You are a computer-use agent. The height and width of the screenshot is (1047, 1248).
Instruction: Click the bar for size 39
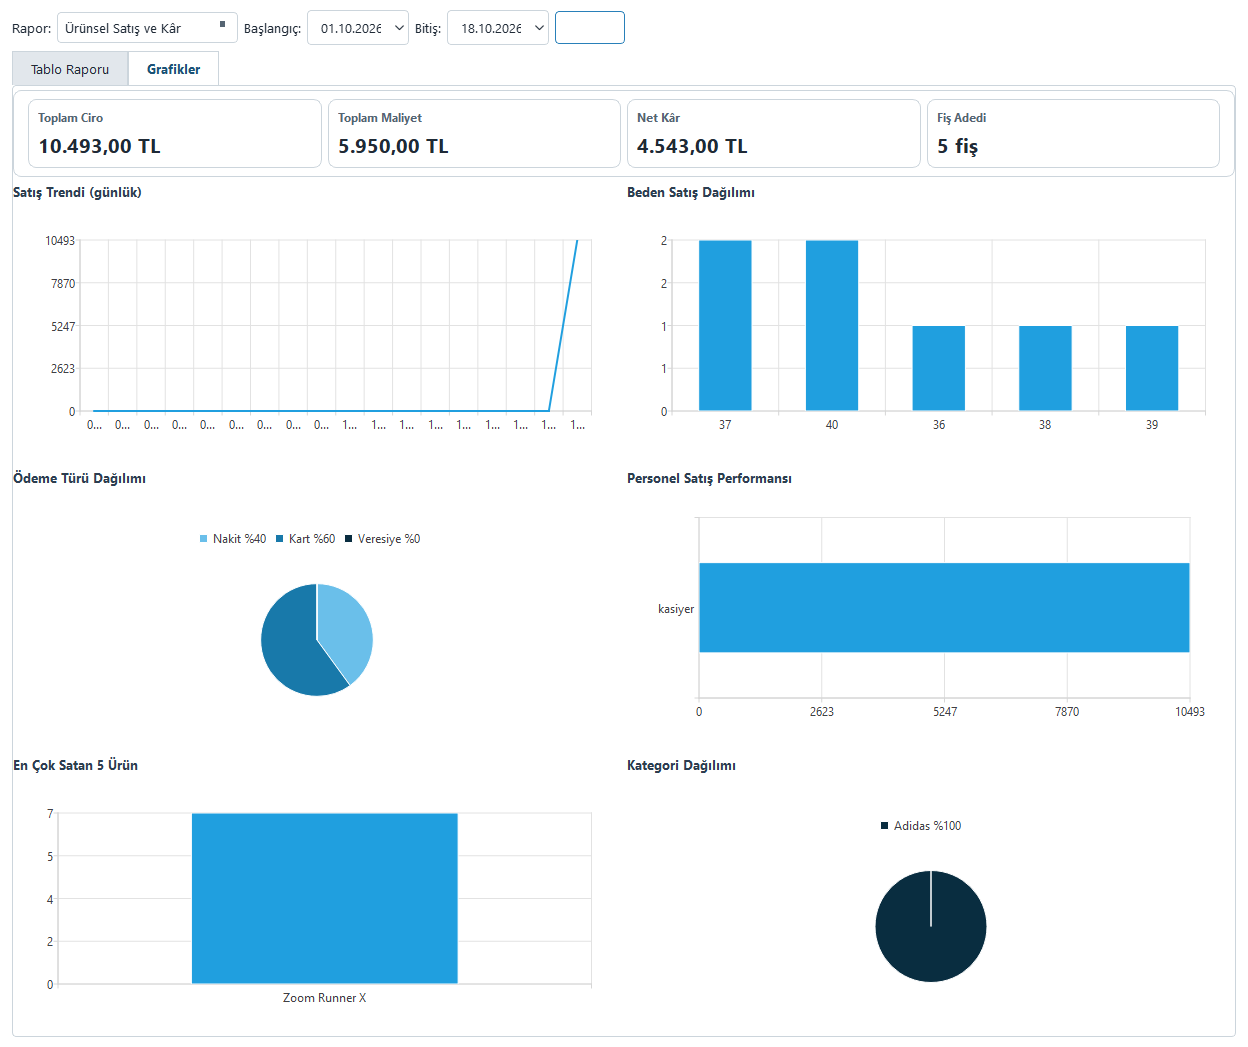(1152, 368)
